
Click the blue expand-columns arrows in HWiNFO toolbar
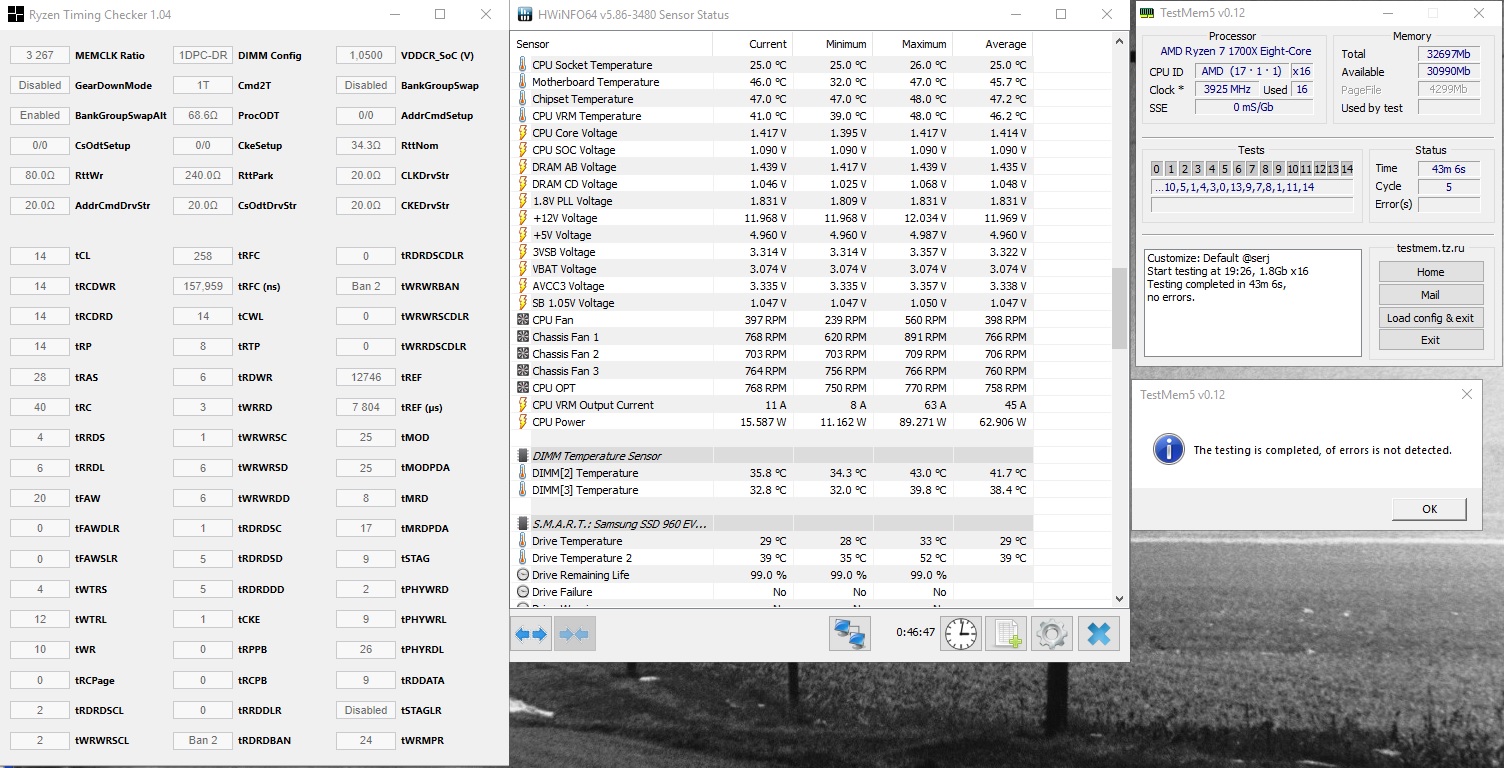531,634
